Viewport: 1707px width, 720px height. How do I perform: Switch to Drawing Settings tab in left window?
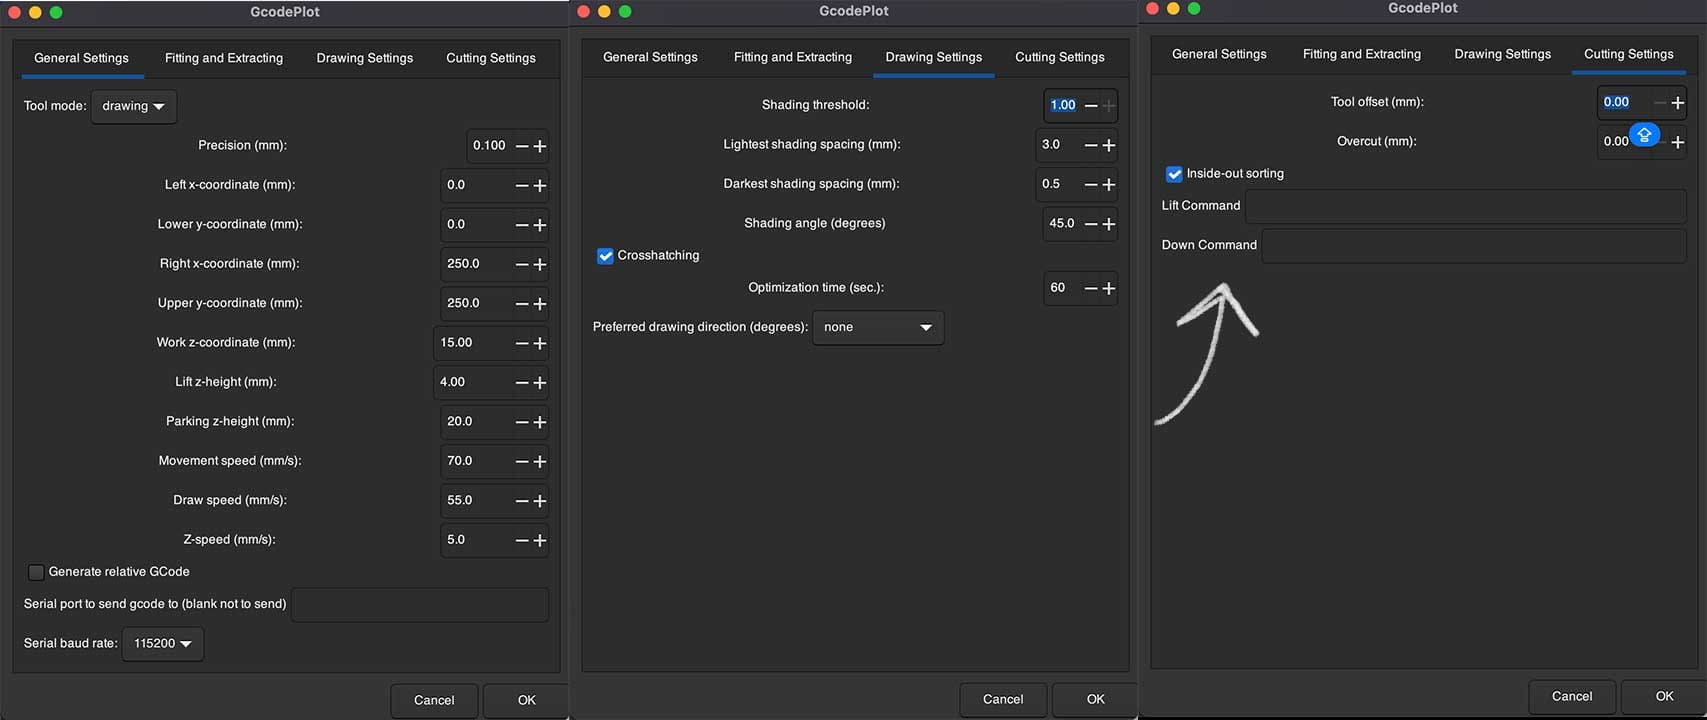coord(365,58)
